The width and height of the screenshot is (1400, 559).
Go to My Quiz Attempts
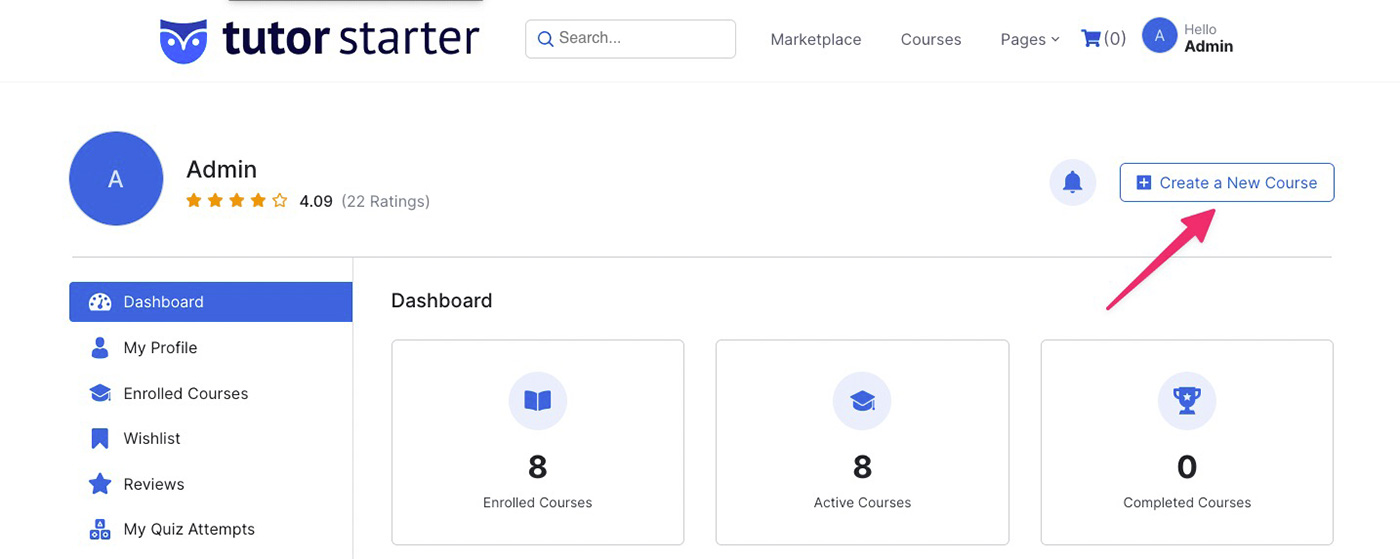tap(189, 529)
